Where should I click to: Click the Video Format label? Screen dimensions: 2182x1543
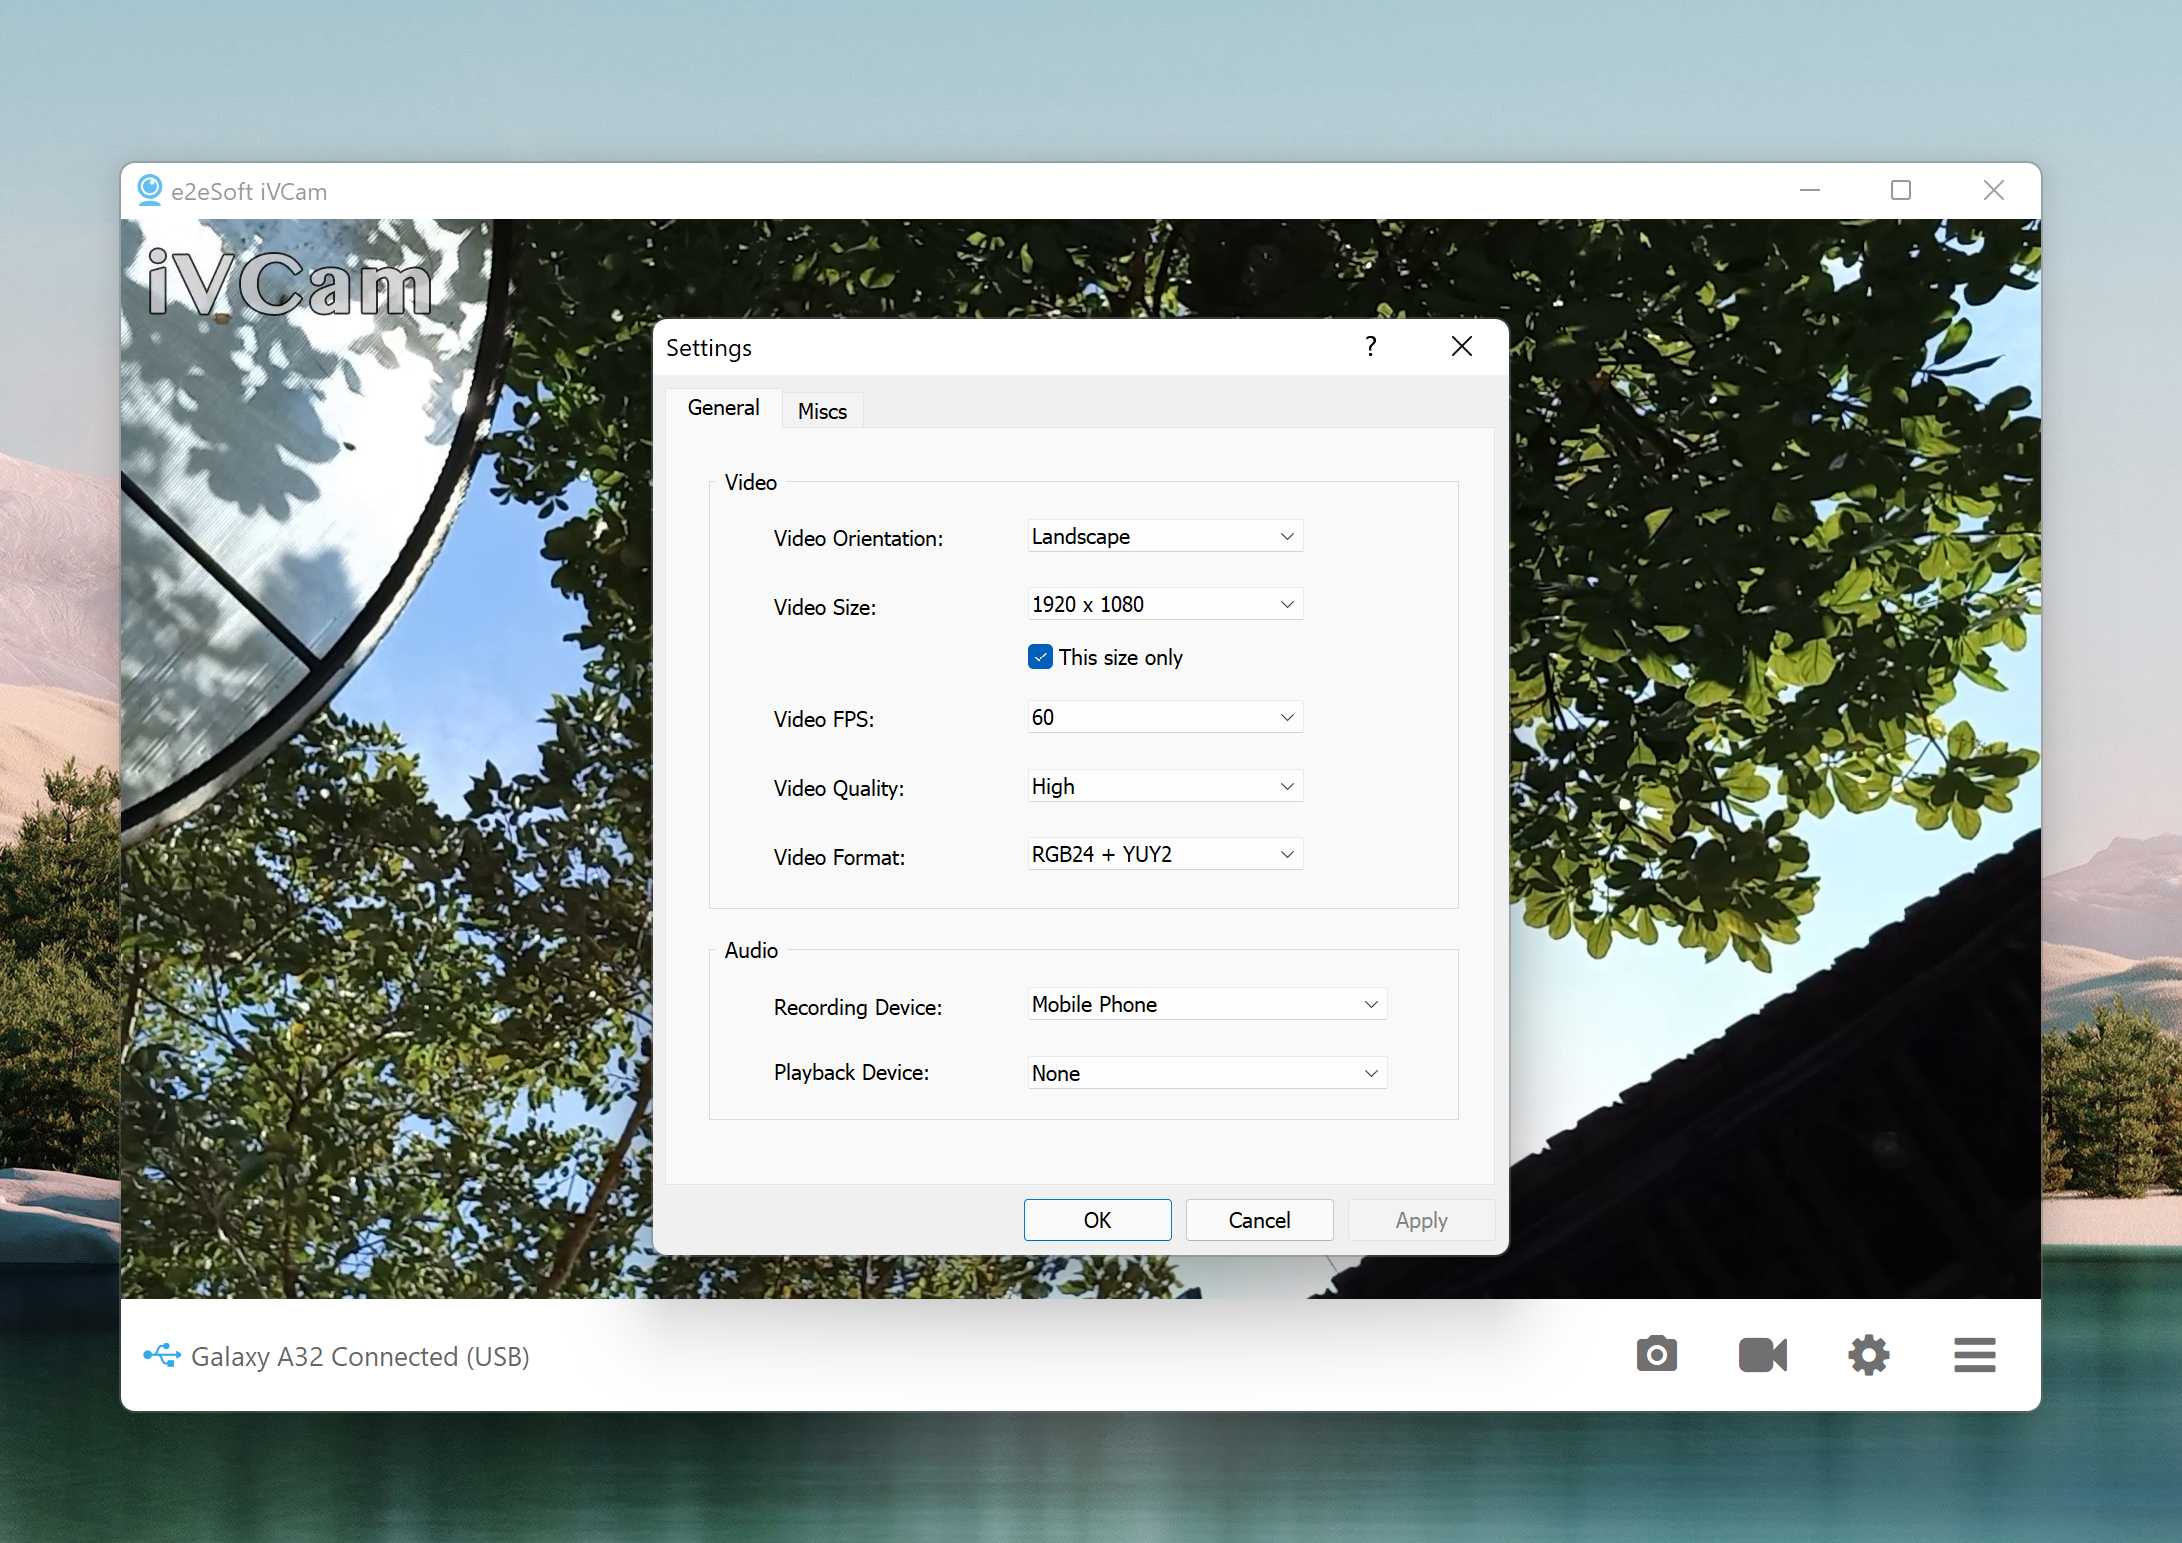point(839,857)
